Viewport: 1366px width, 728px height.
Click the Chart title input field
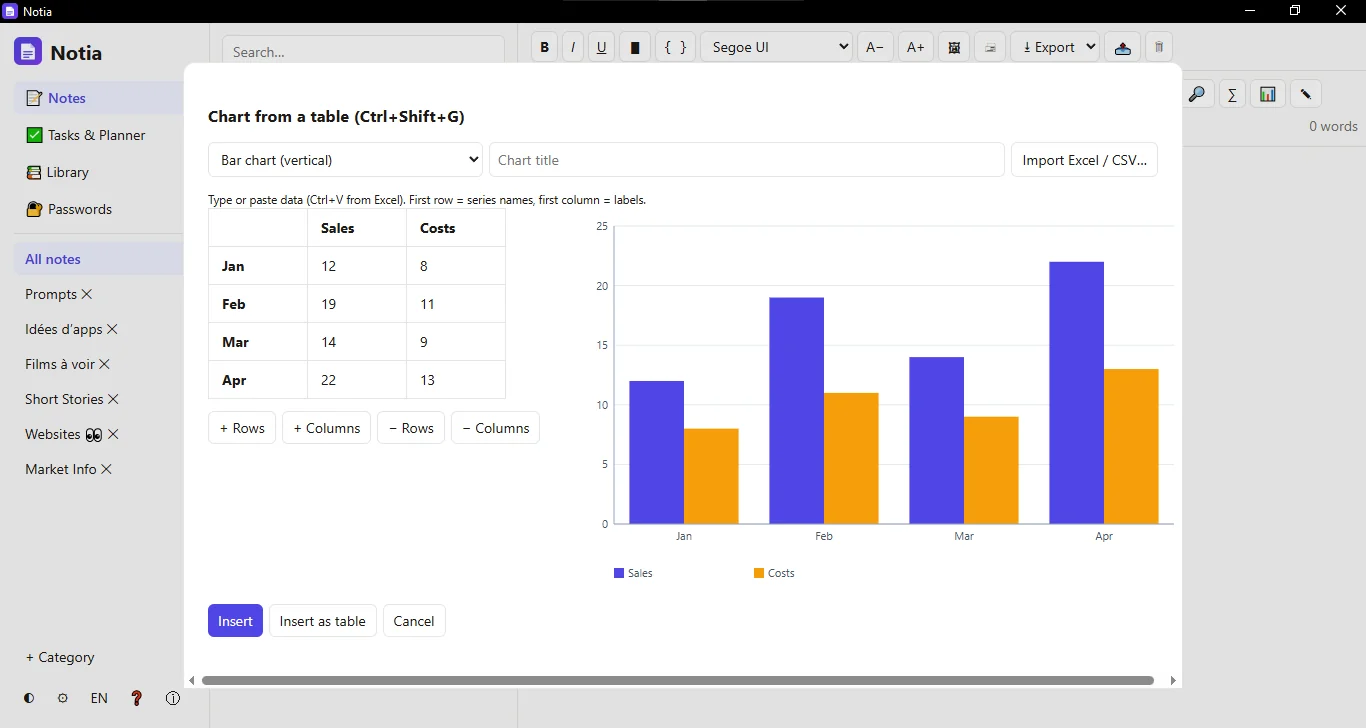747,160
